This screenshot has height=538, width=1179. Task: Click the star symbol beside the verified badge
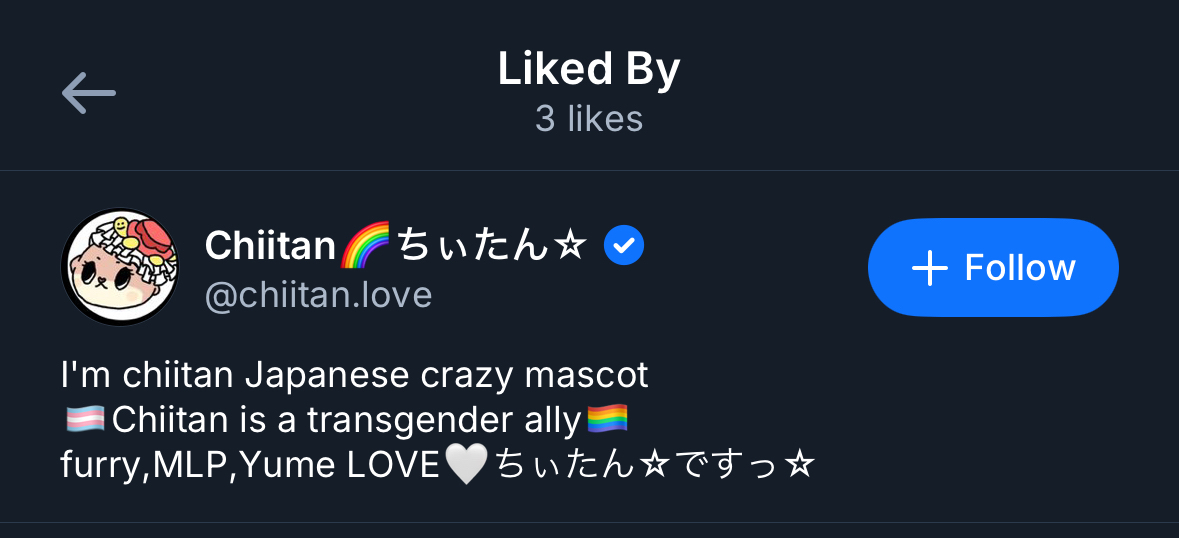point(569,246)
